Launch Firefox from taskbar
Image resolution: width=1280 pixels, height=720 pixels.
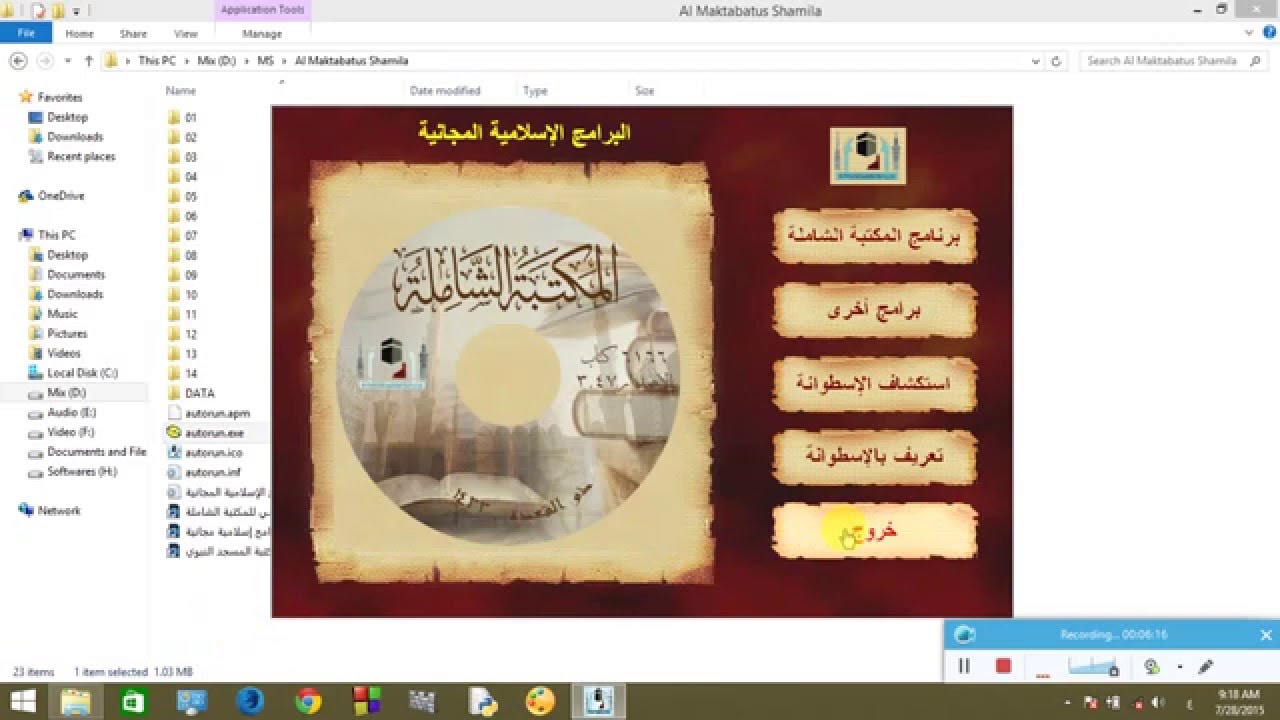point(249,701)
